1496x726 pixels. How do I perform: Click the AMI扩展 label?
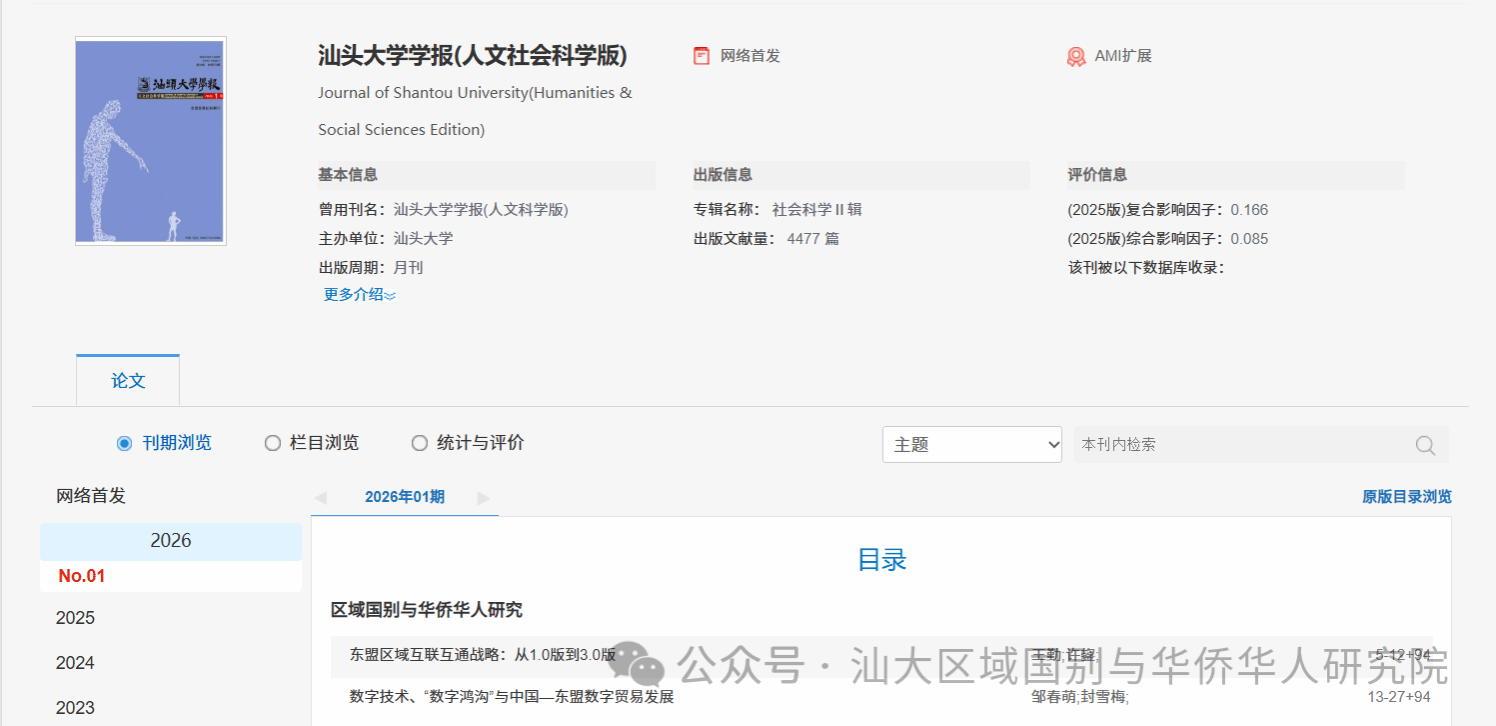pyautogui.click(x=1123, y=56)
